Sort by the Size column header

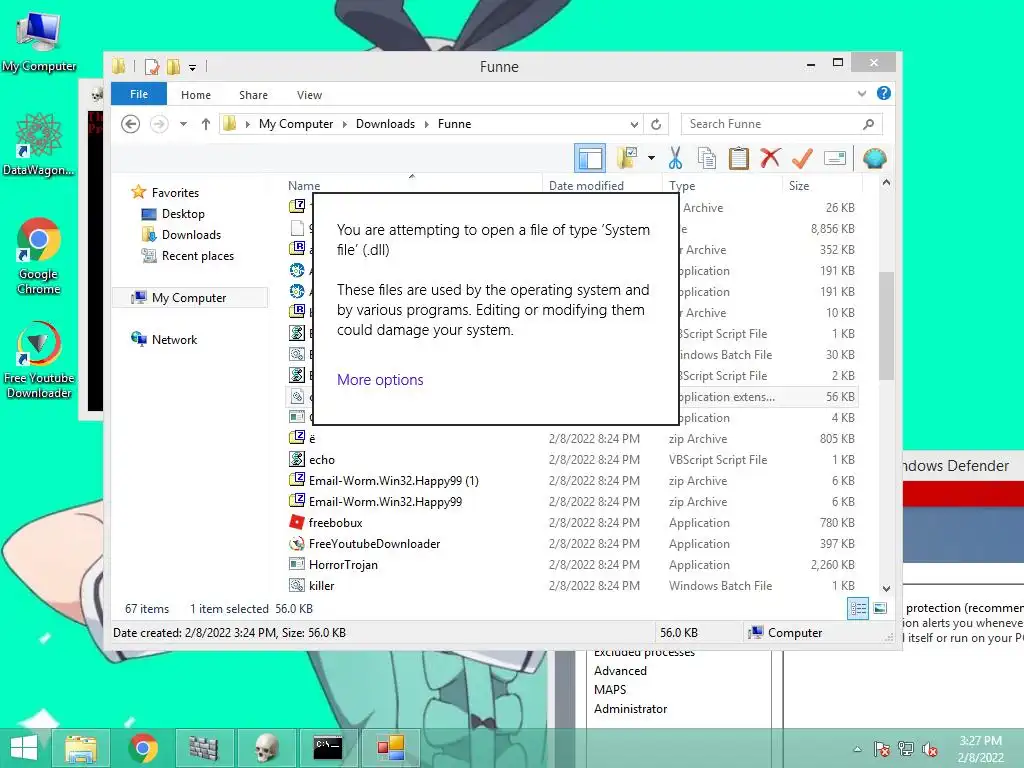pos(799,185)
